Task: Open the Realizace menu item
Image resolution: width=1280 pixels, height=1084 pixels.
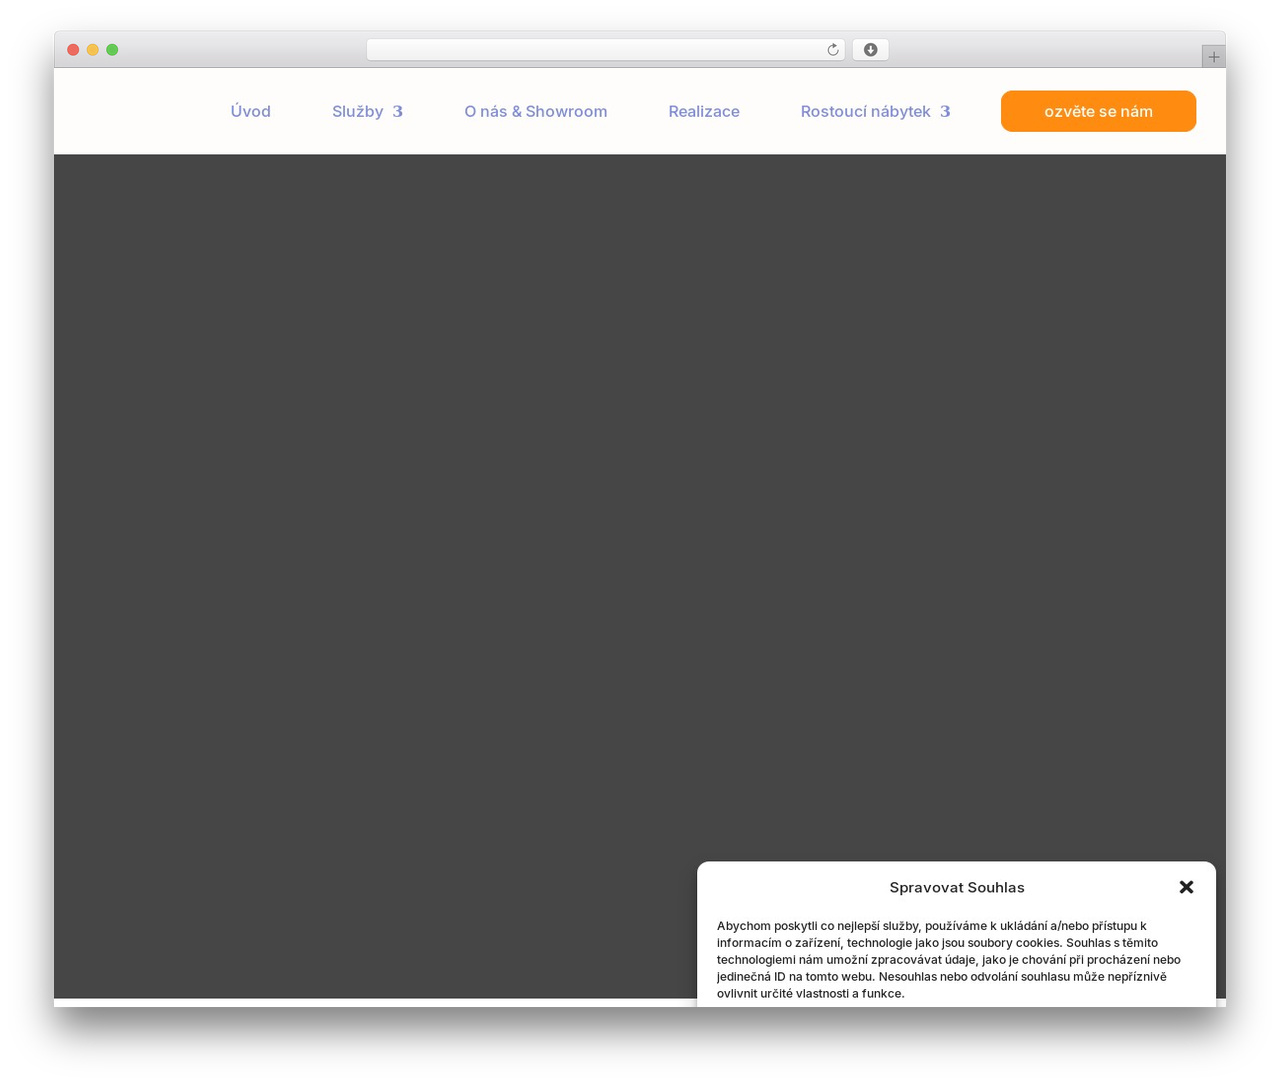Action: [x=704, y=111]
